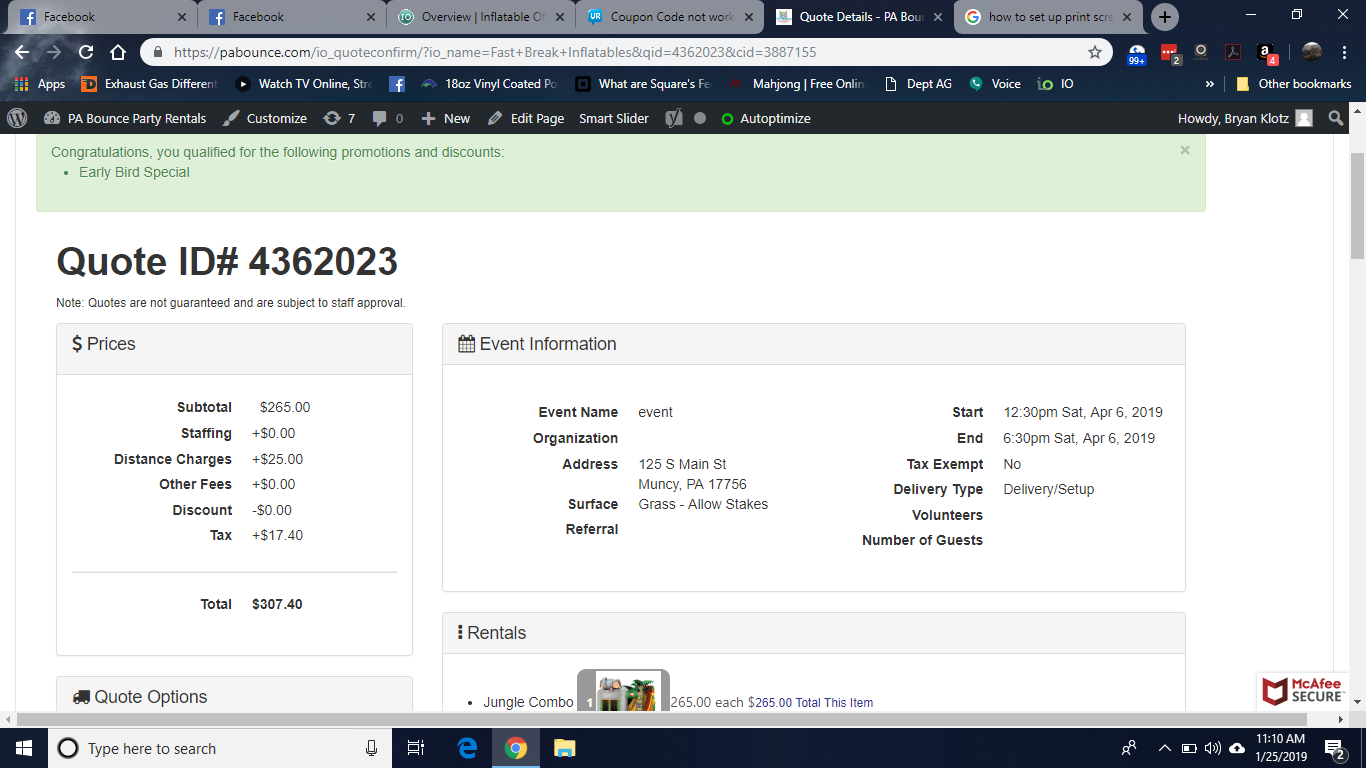Screen dimensions: 1366x768
Task: Open the admin bar search magnifier
Action: pyautogui.click(x=1336, y=118)
